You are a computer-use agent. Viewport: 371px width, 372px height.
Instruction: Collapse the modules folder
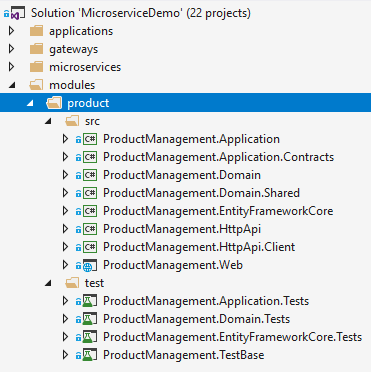click(x=12, y=86)
